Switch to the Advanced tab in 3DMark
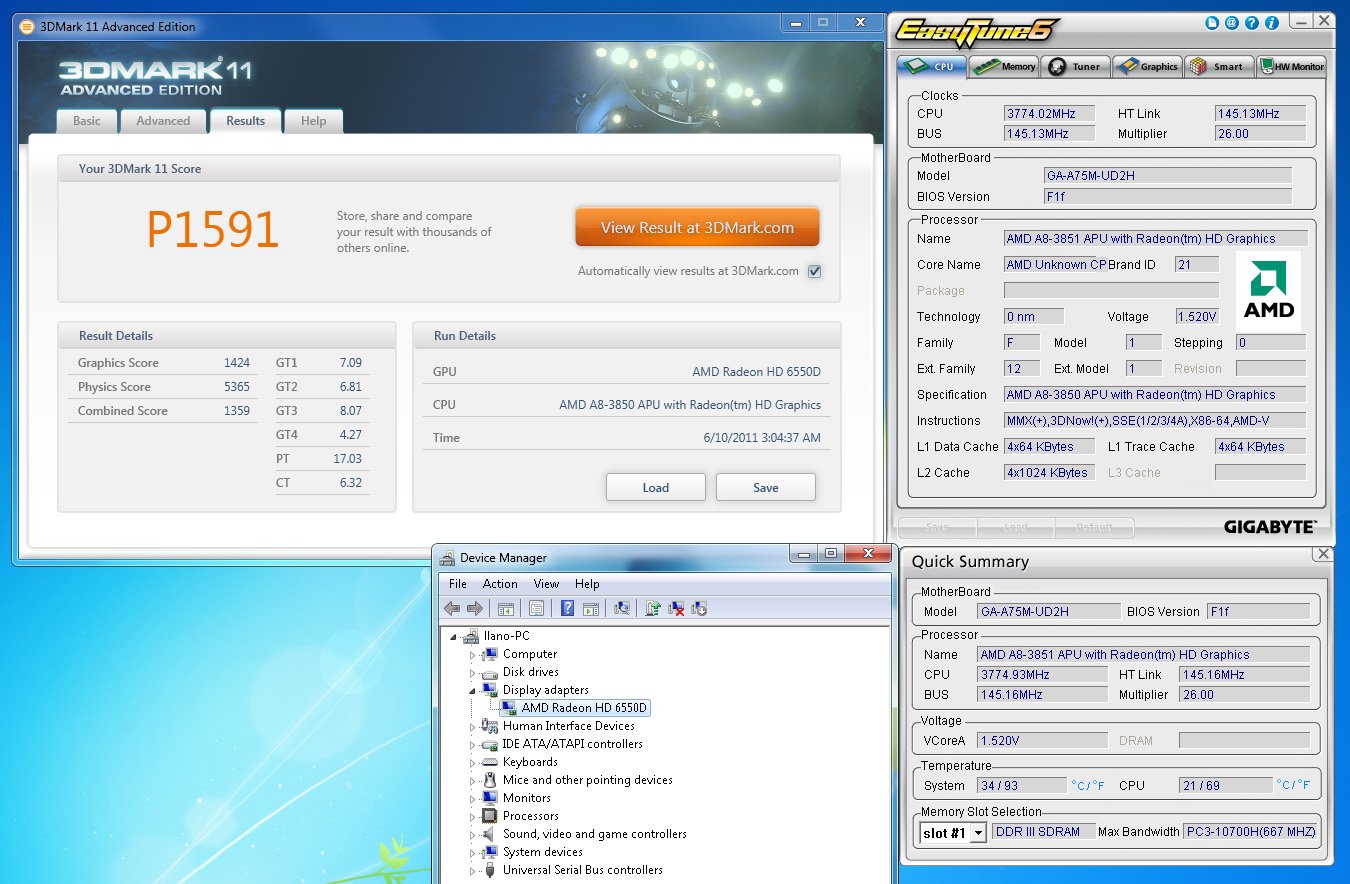The width and height of the screenshot is (1350, 884). pyautogui.click(x=163, y=121)
